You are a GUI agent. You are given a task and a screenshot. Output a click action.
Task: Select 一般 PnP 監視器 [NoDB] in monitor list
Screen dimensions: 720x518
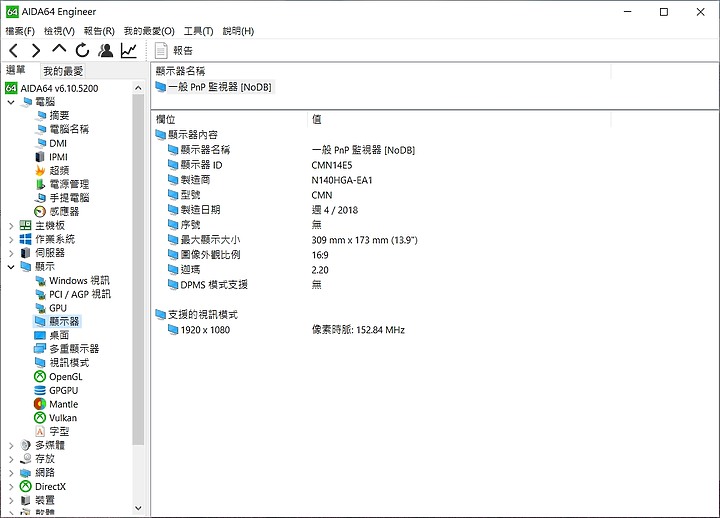click(x=219, y=87)
